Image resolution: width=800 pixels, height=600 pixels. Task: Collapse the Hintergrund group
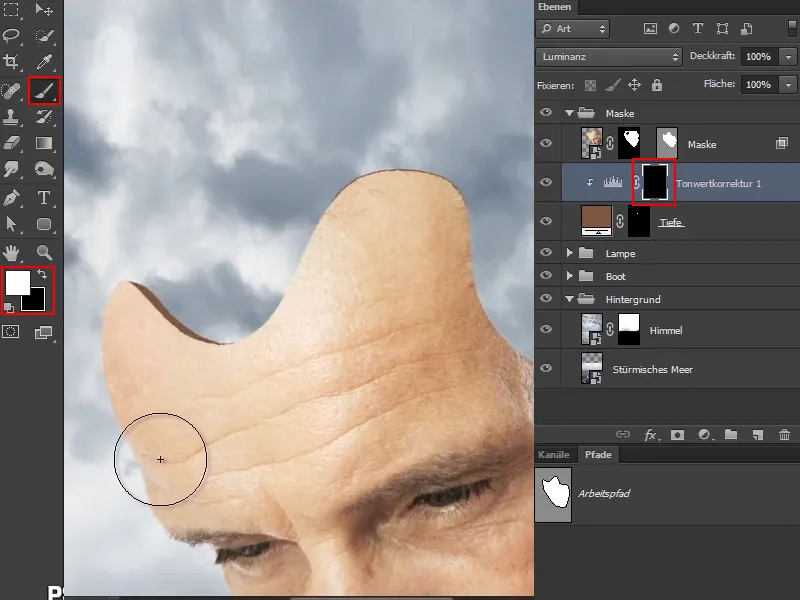click(x=569, y=299)
